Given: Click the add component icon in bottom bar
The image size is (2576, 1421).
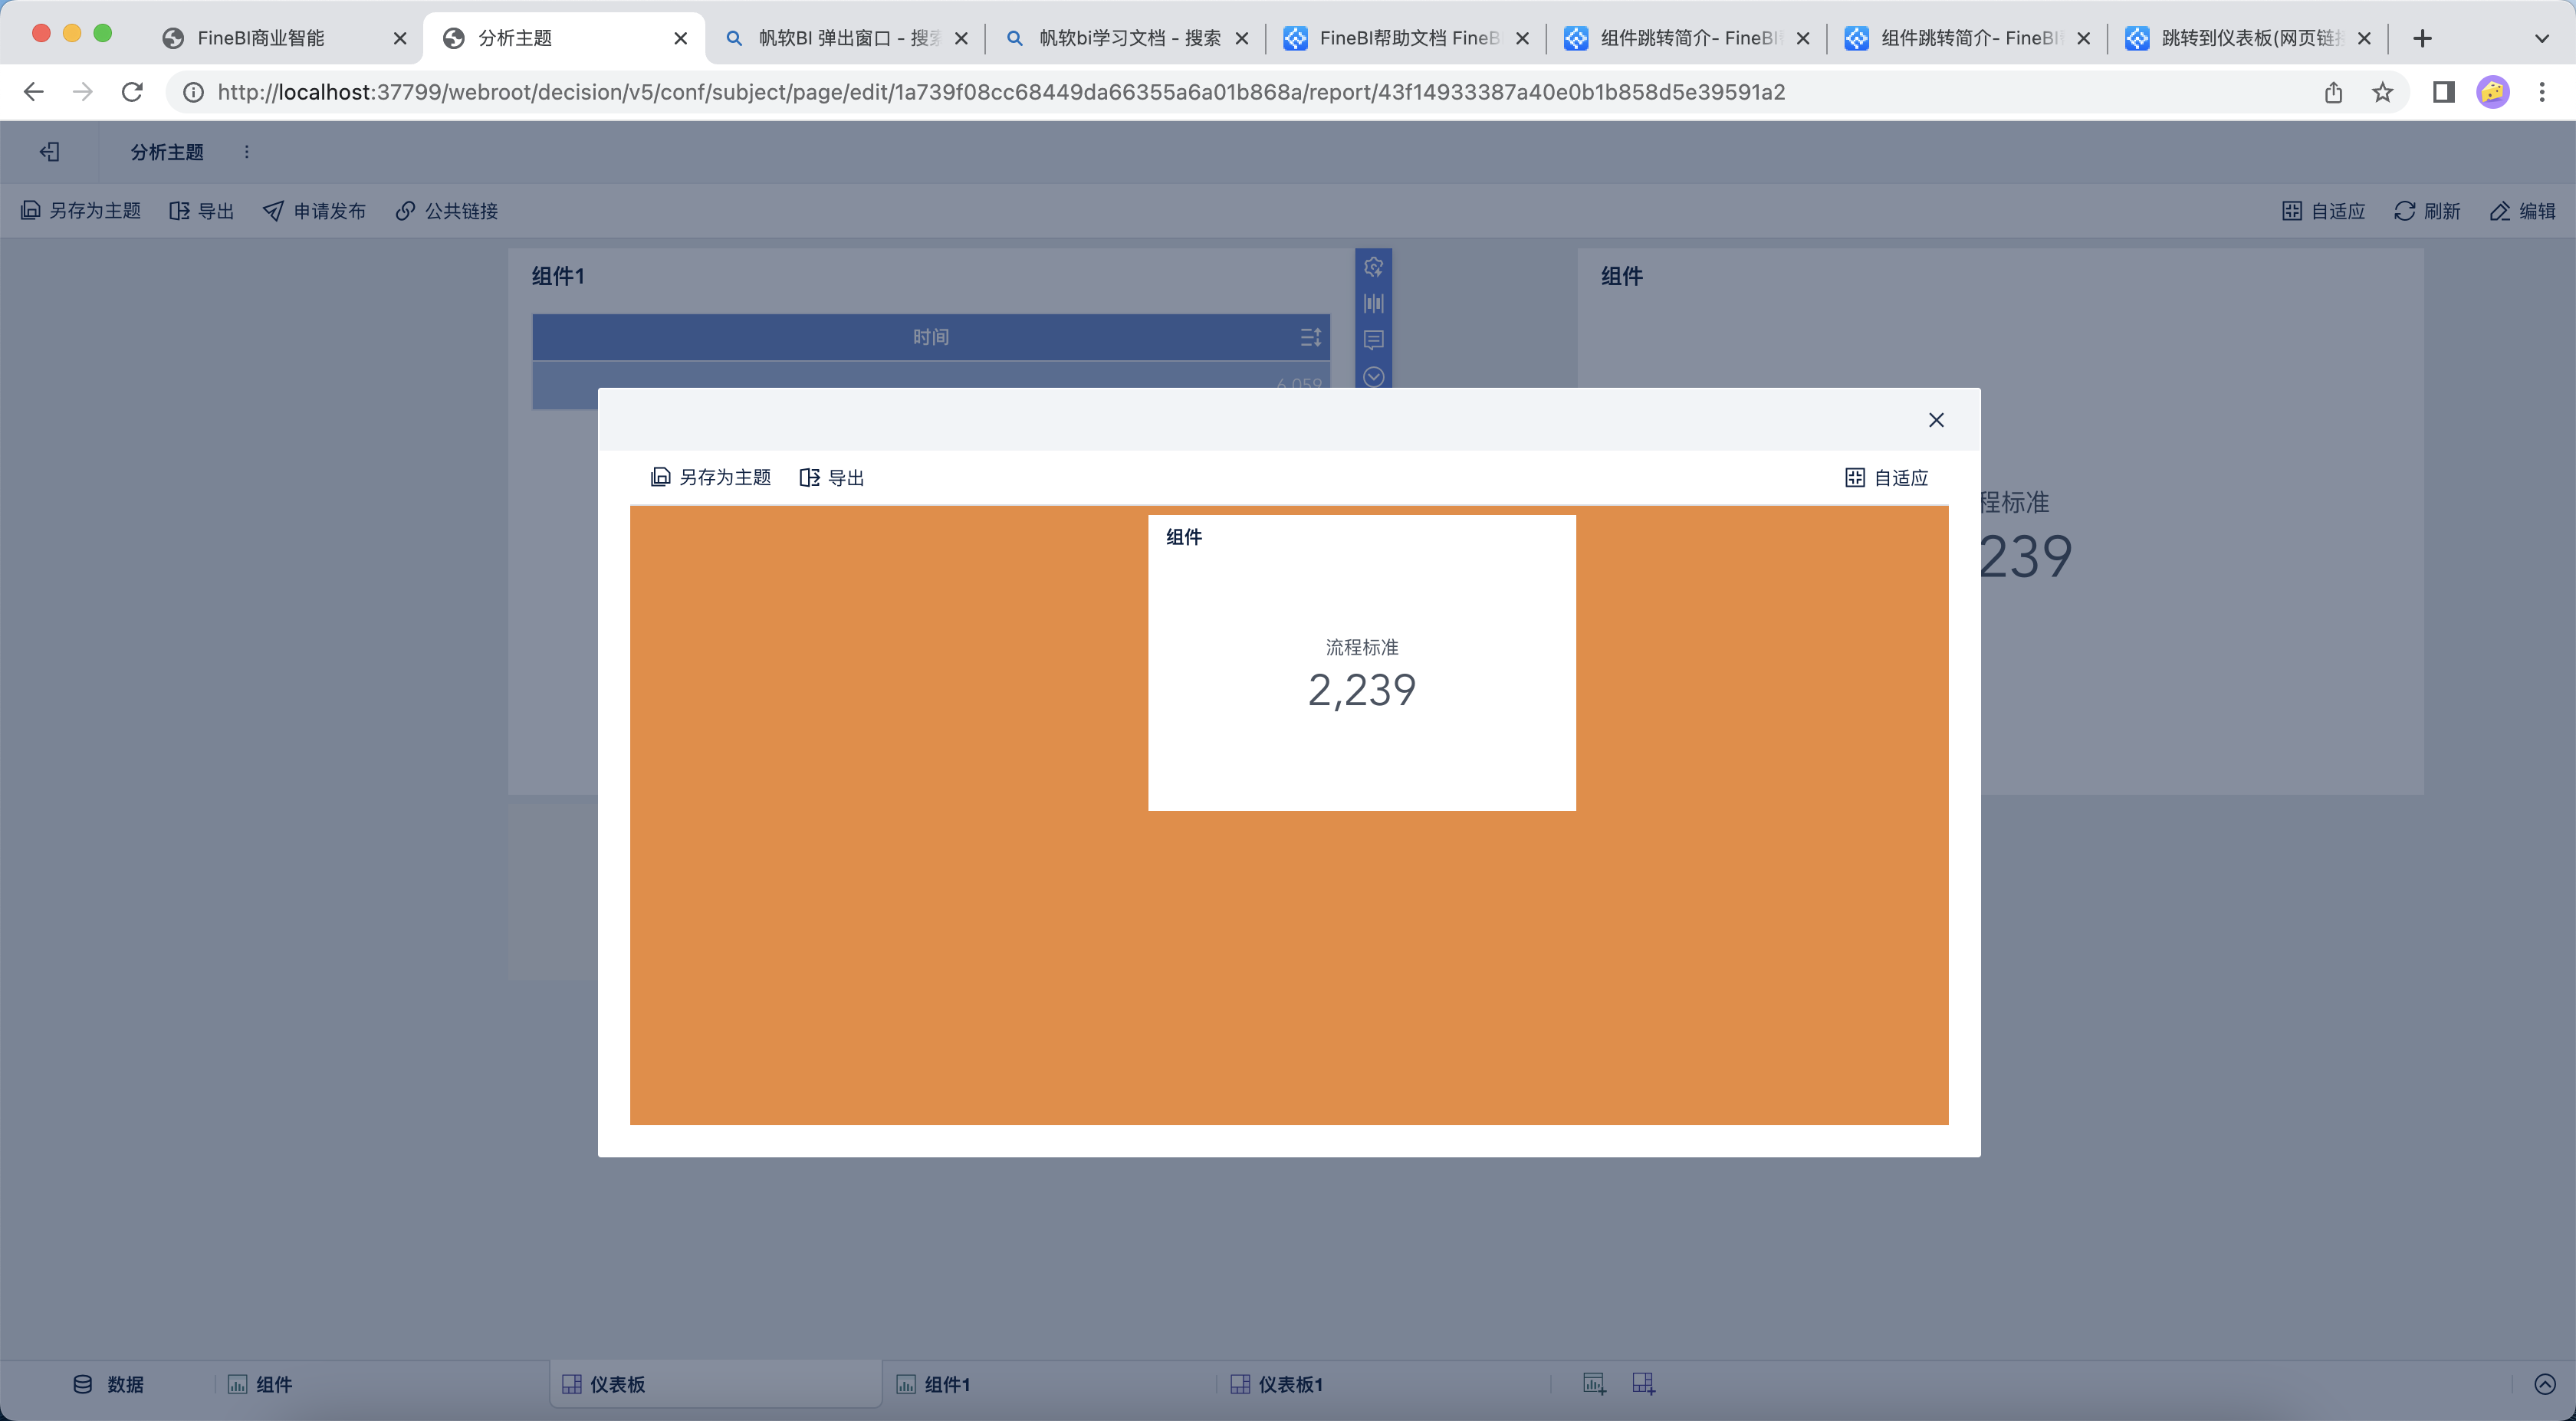Looking at the screenshot, I should [1594, 1384].
